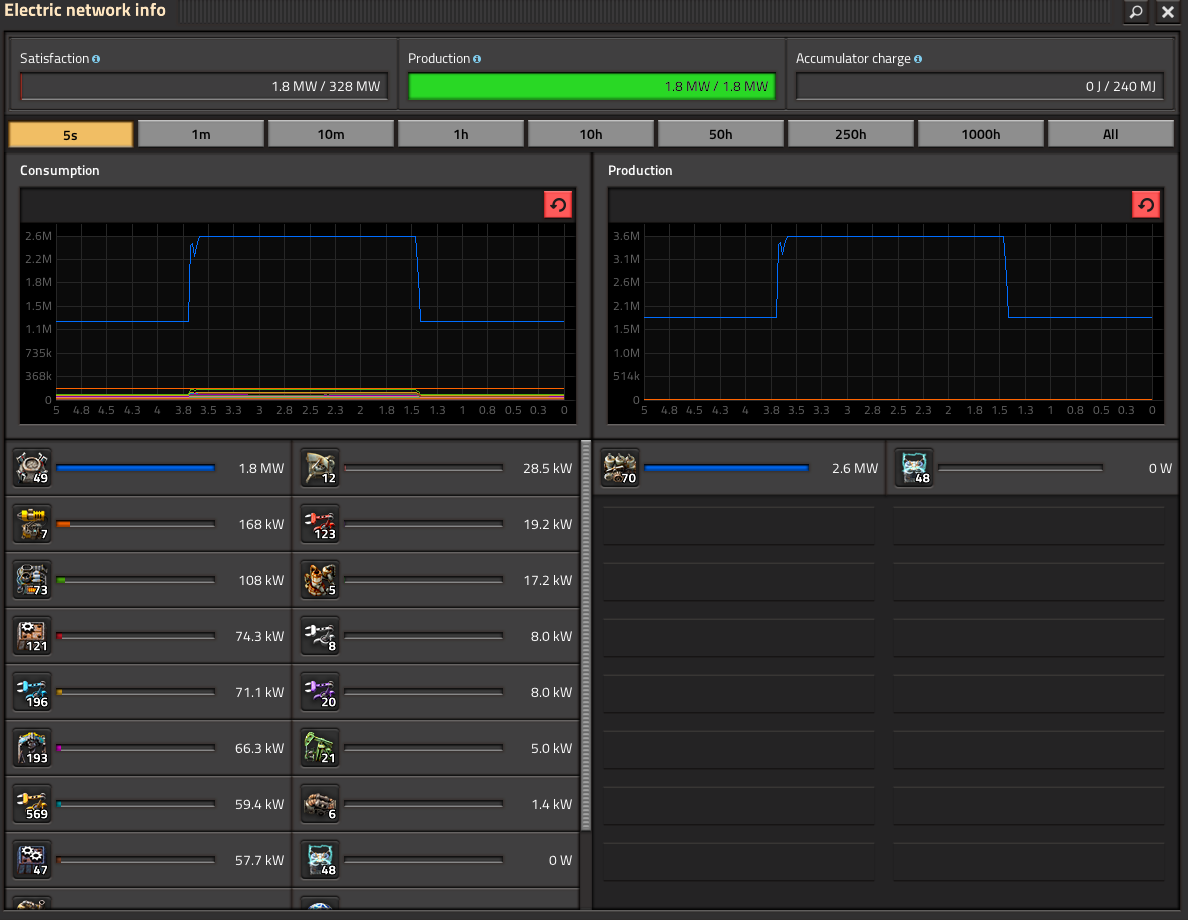This screenshot has width=1188, height=920.
Task: Click the blue assembling machine icon, 47
Action: 33,860
